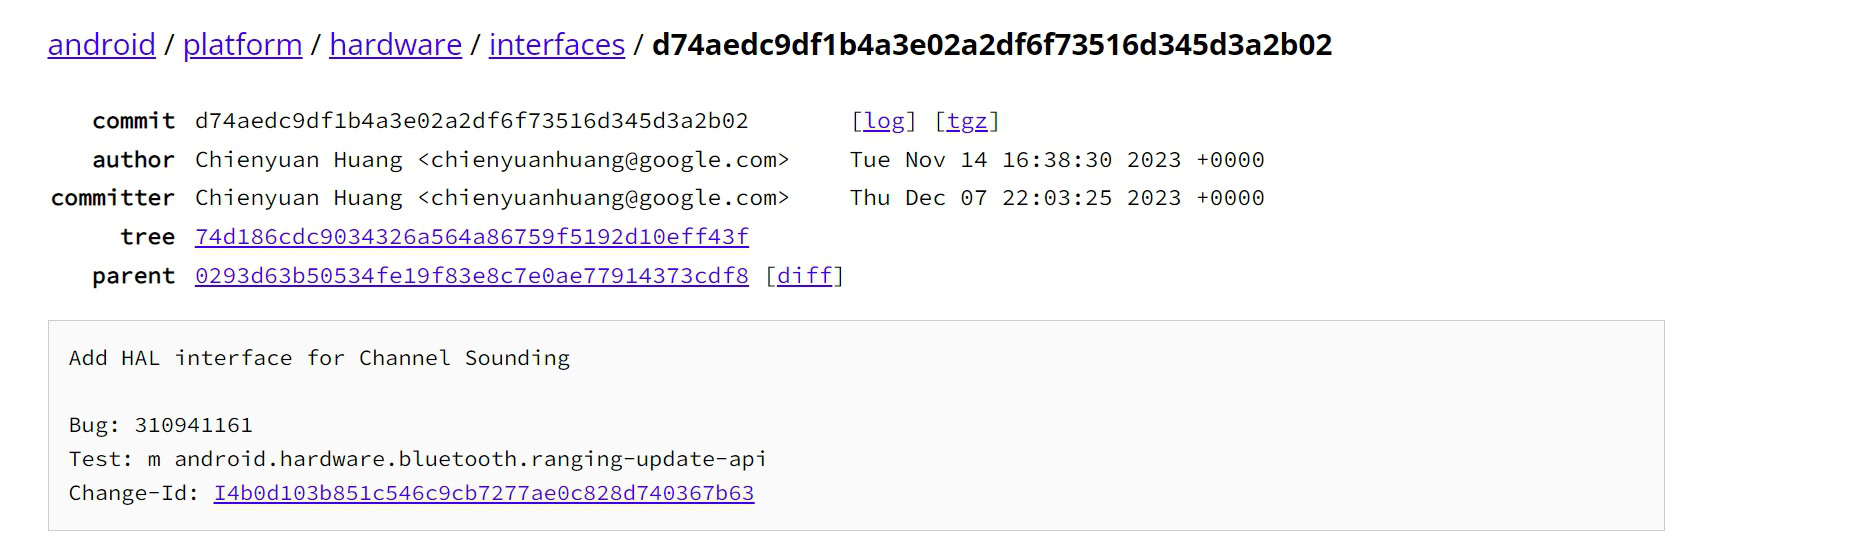Download the tgz archive link

(x=966, y=121)
